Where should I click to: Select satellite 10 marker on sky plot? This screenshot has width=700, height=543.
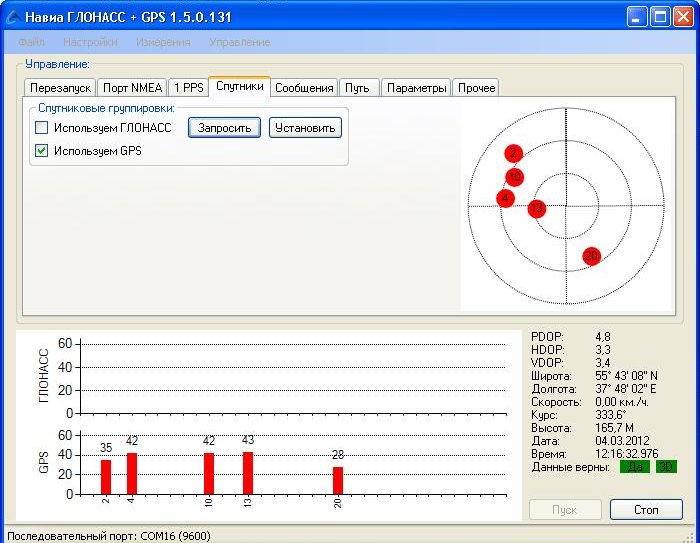515,177
